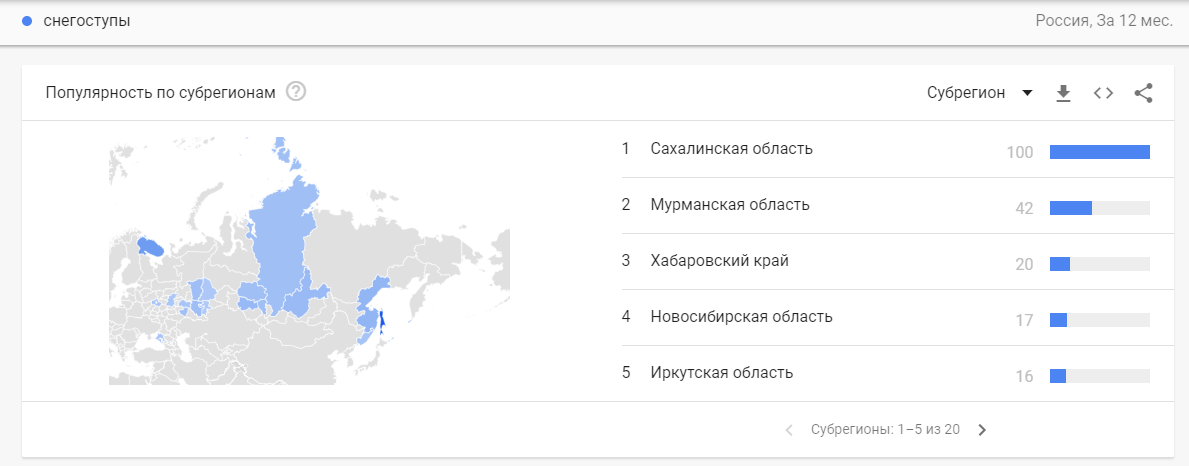Select Мурманская область in the list
The width and height of the screenshot is (1189, 466).
point(729,205)
